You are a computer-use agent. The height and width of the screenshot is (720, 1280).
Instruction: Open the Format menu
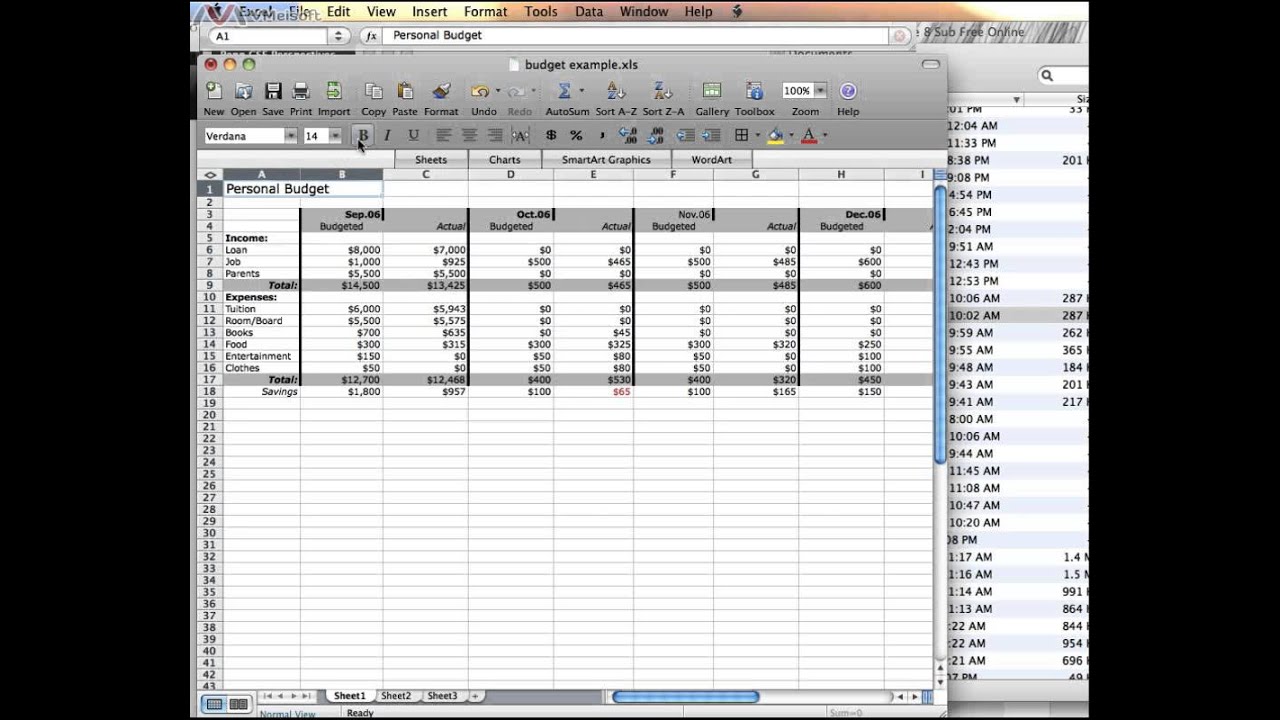point(485,12)
